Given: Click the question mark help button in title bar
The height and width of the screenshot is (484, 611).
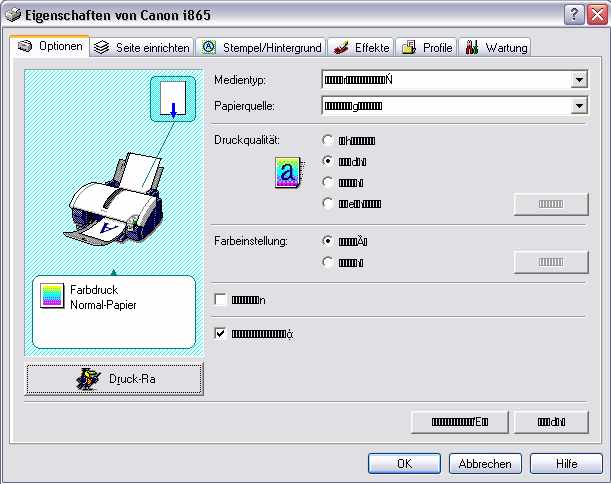Looking at the screenshot, I should 574,16.
